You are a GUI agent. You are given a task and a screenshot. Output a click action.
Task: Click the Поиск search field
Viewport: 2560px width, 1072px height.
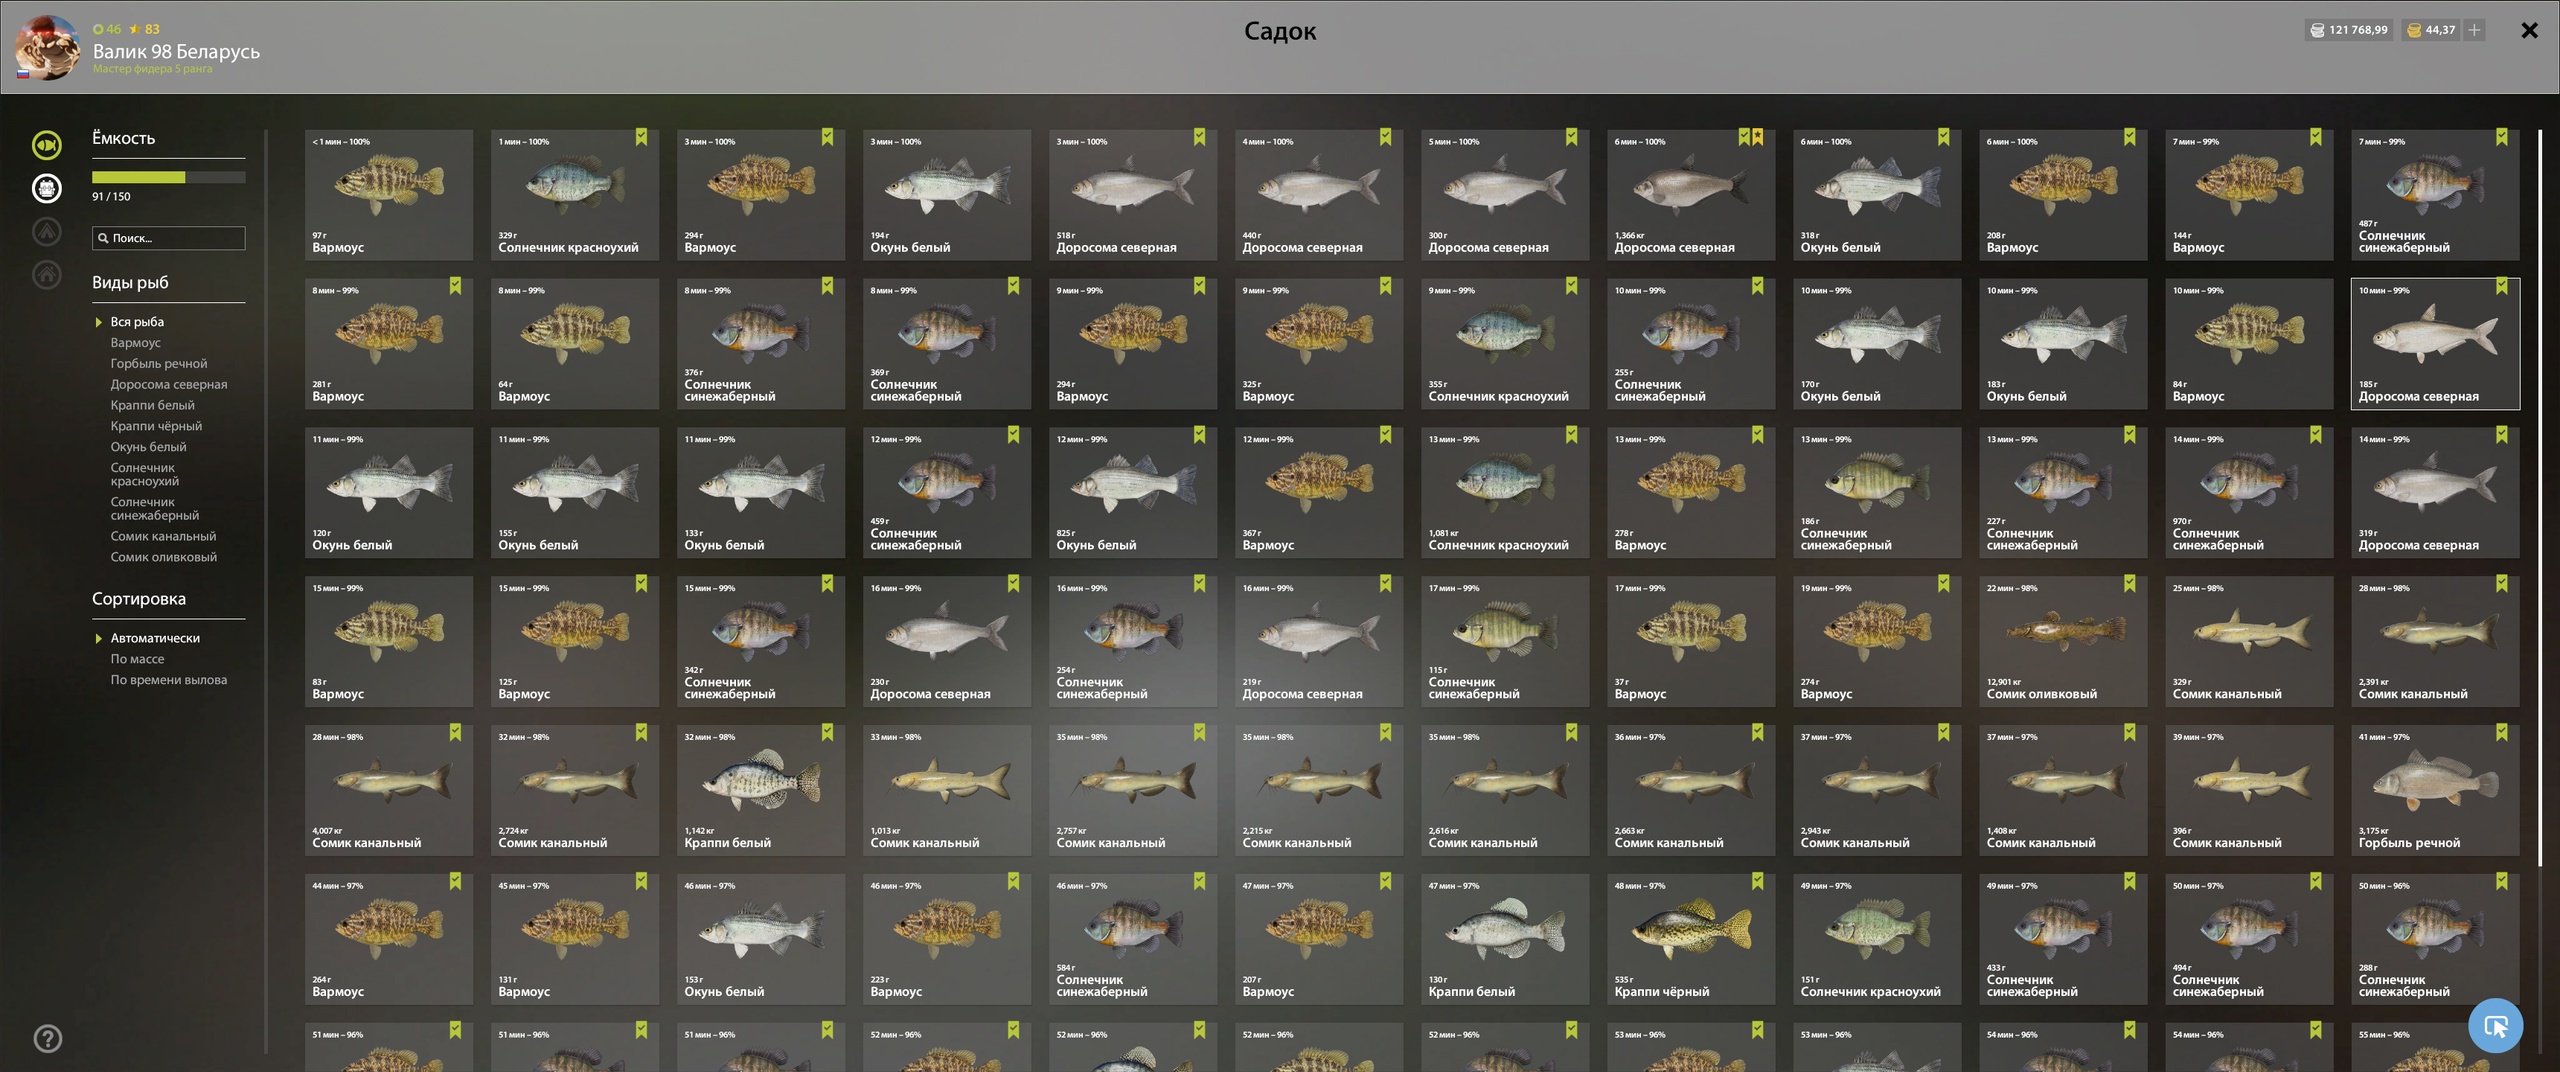168,238
